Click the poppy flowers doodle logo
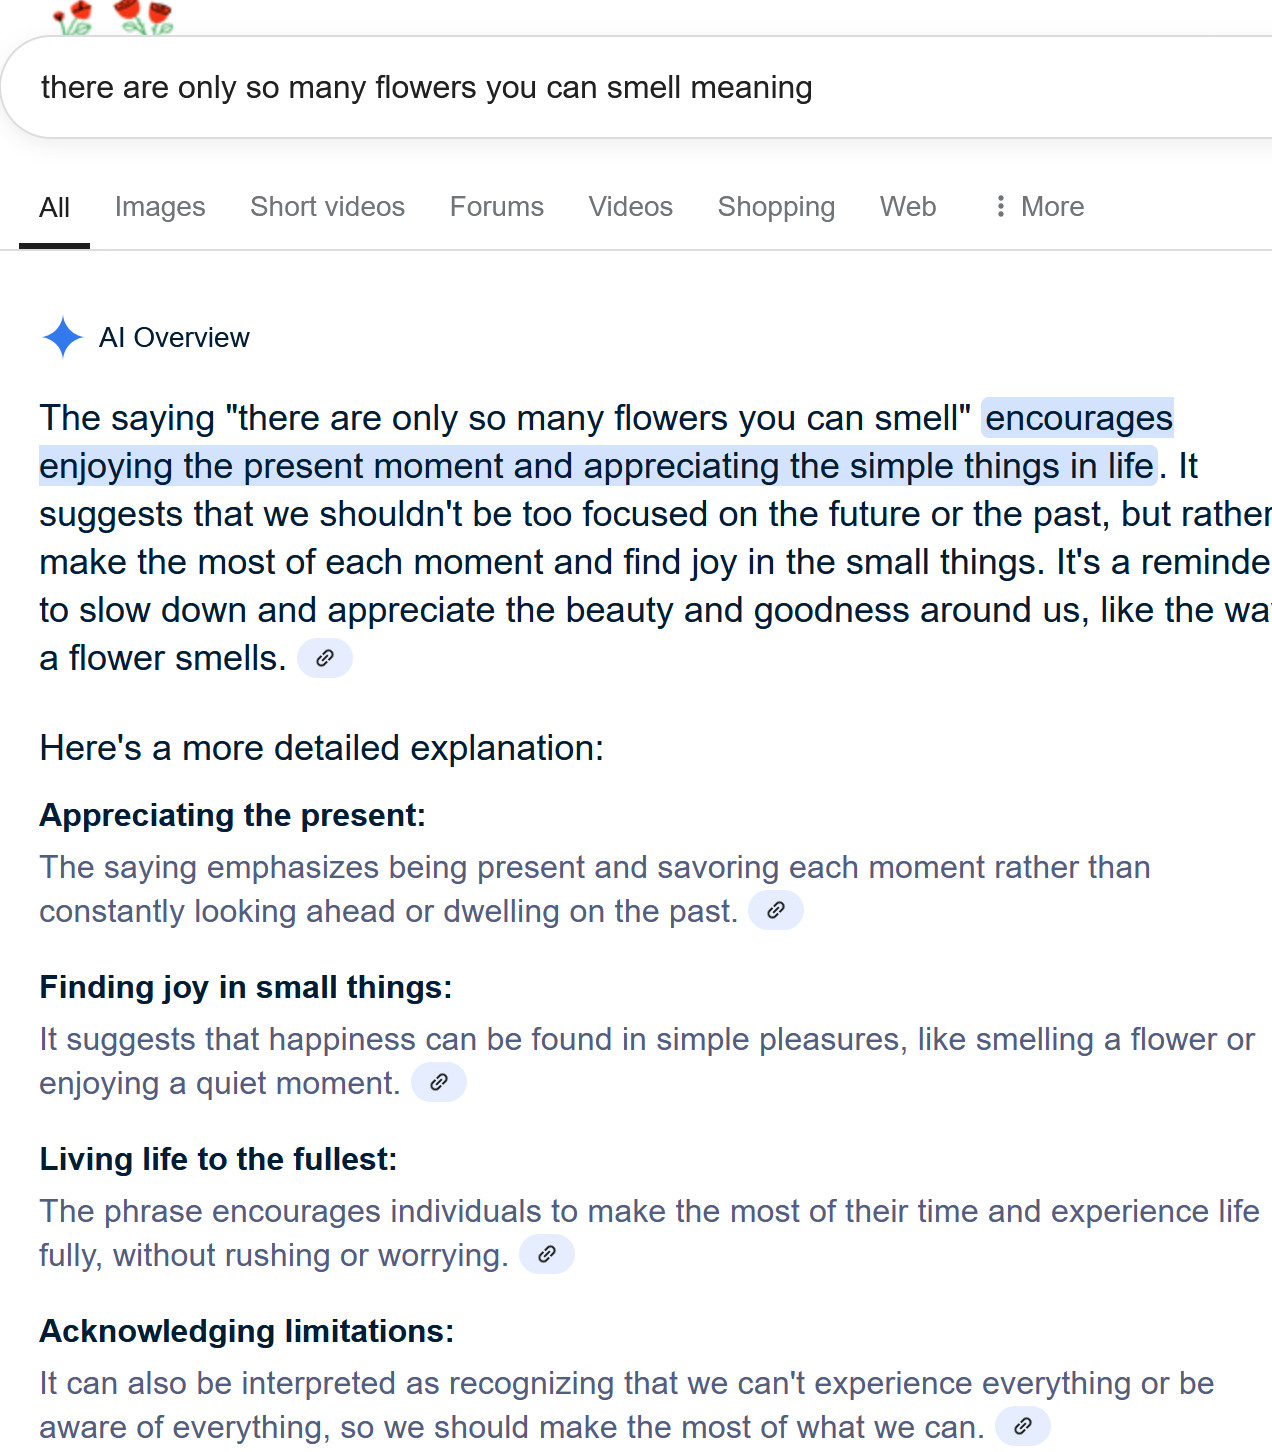1272x1452 pixels. 112,17
